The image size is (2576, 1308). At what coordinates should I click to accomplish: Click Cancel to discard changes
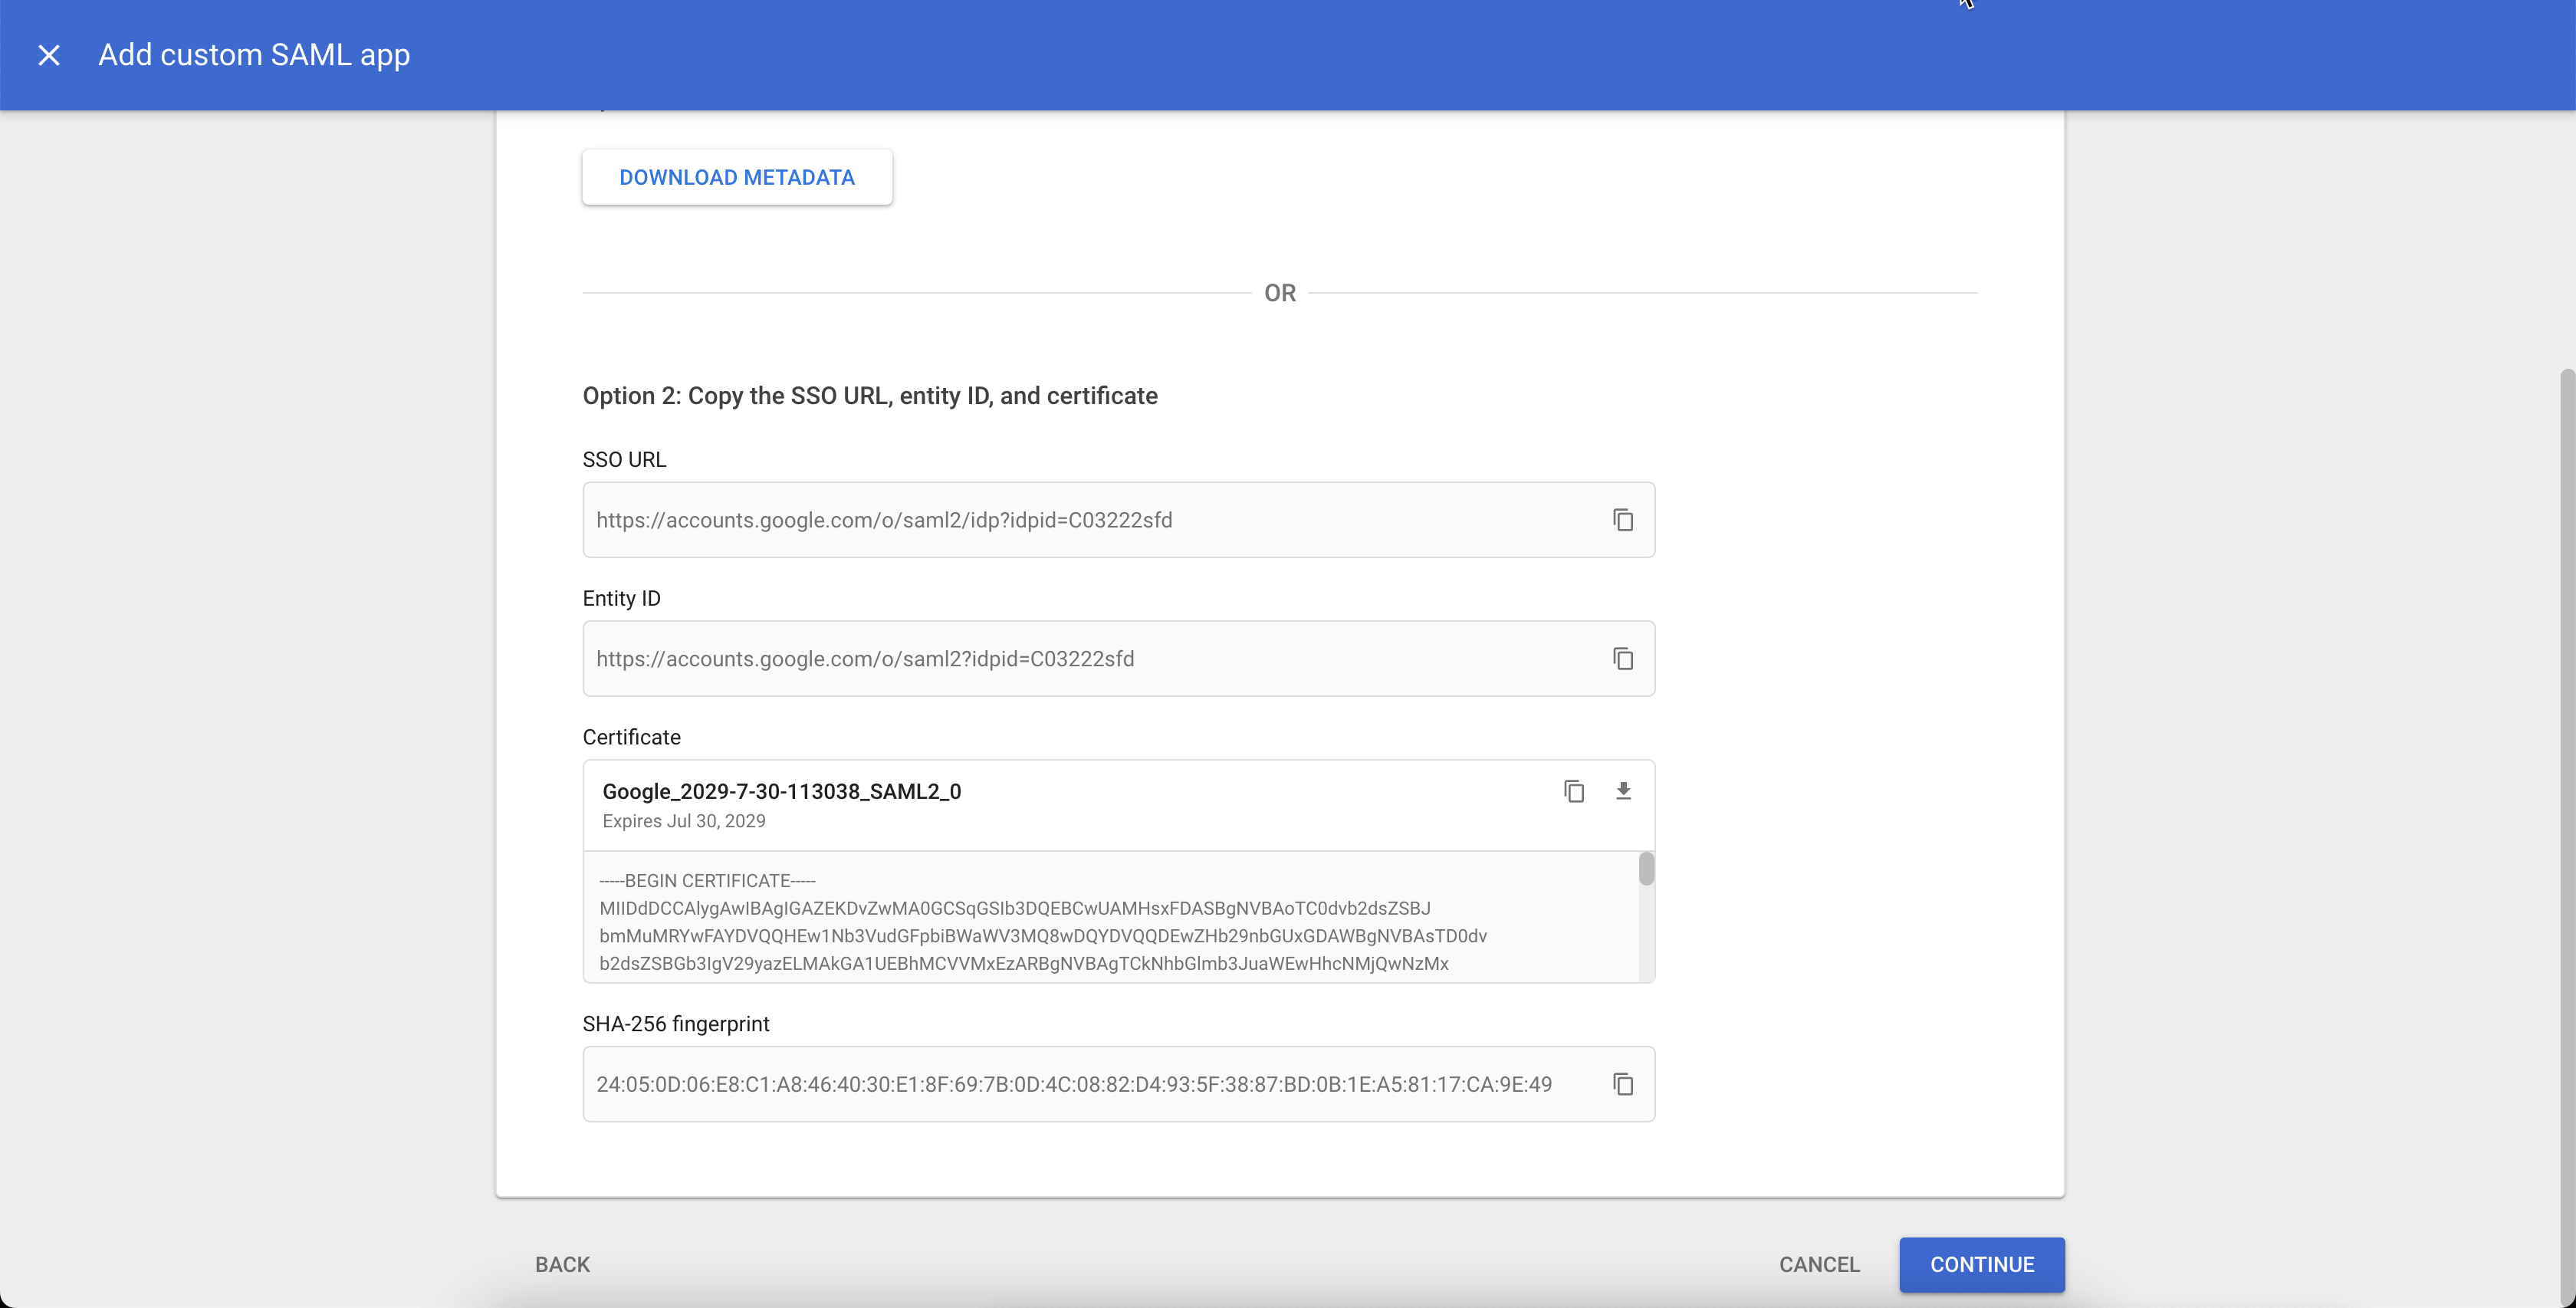point(1818,1264)
